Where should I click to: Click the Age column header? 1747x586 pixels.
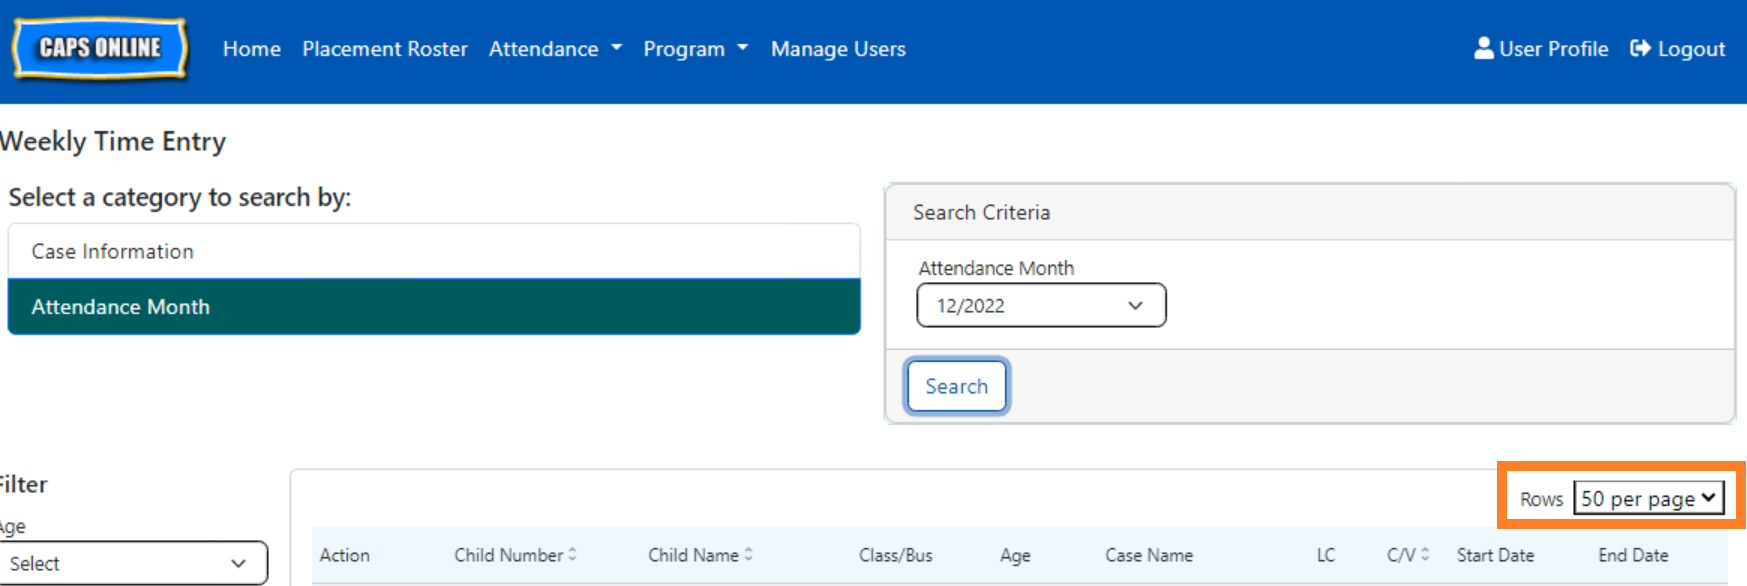pyautogui.click(x=1015, y=556)
